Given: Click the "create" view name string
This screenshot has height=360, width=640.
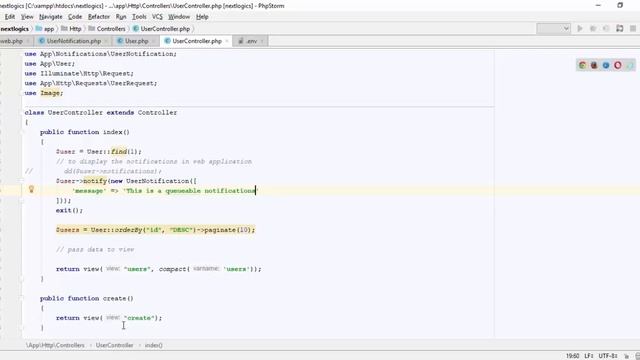Looking at the screenshot, I should pyautogui.click(x=139, y=318).
